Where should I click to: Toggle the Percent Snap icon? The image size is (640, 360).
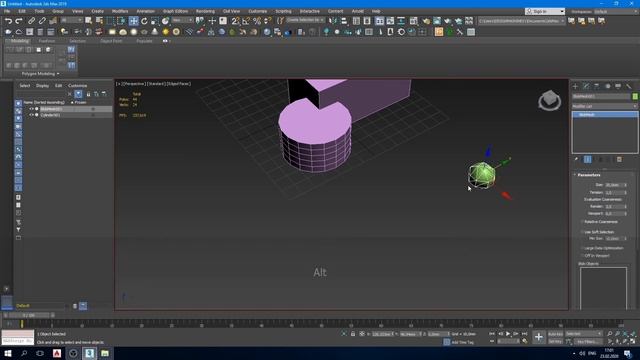(257, 21)
